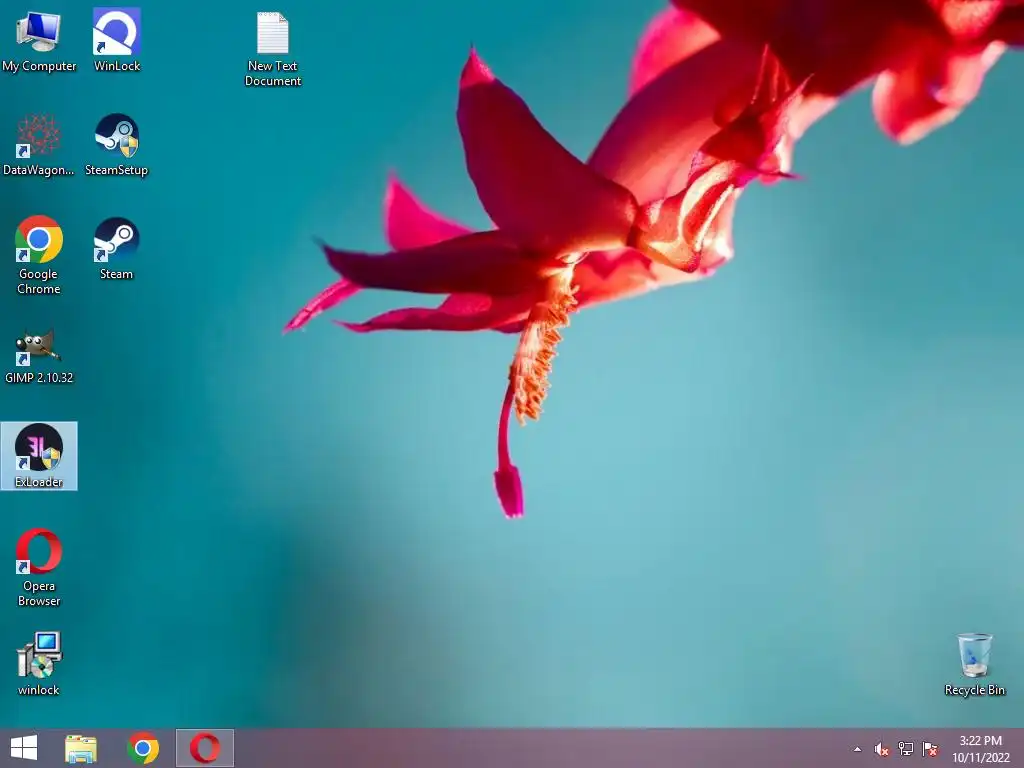Select the ExLoader desktop shortcut
This screenshot has height=768, width=1024.
pyautogui.click(x=39, y=456)
